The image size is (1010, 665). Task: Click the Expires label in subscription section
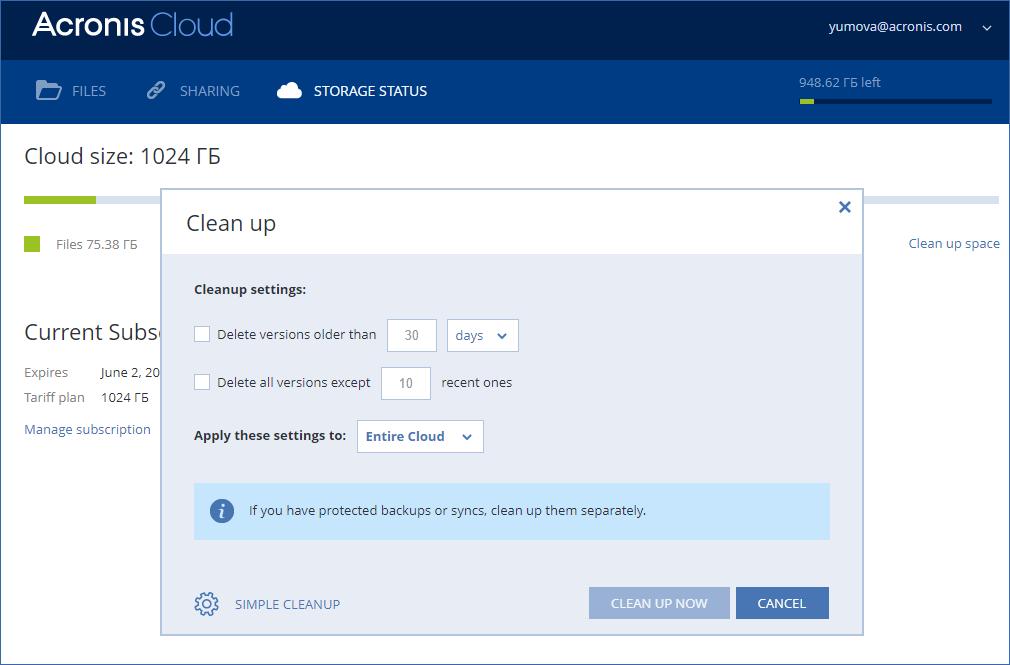click(46, 372)
